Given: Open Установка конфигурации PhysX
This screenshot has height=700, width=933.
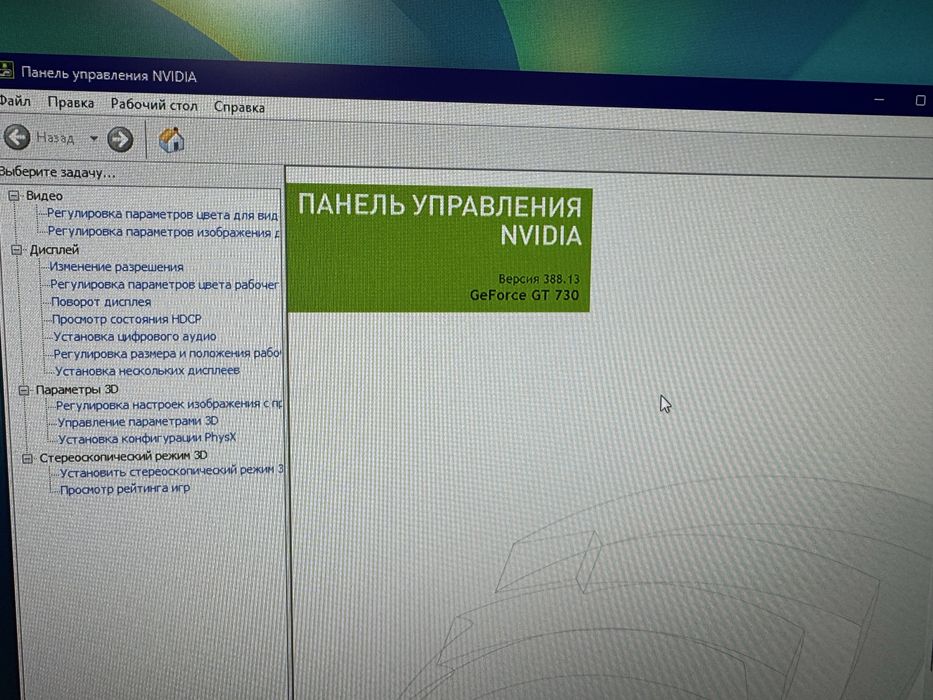Looking at the screenshot, I should (148, 438).
